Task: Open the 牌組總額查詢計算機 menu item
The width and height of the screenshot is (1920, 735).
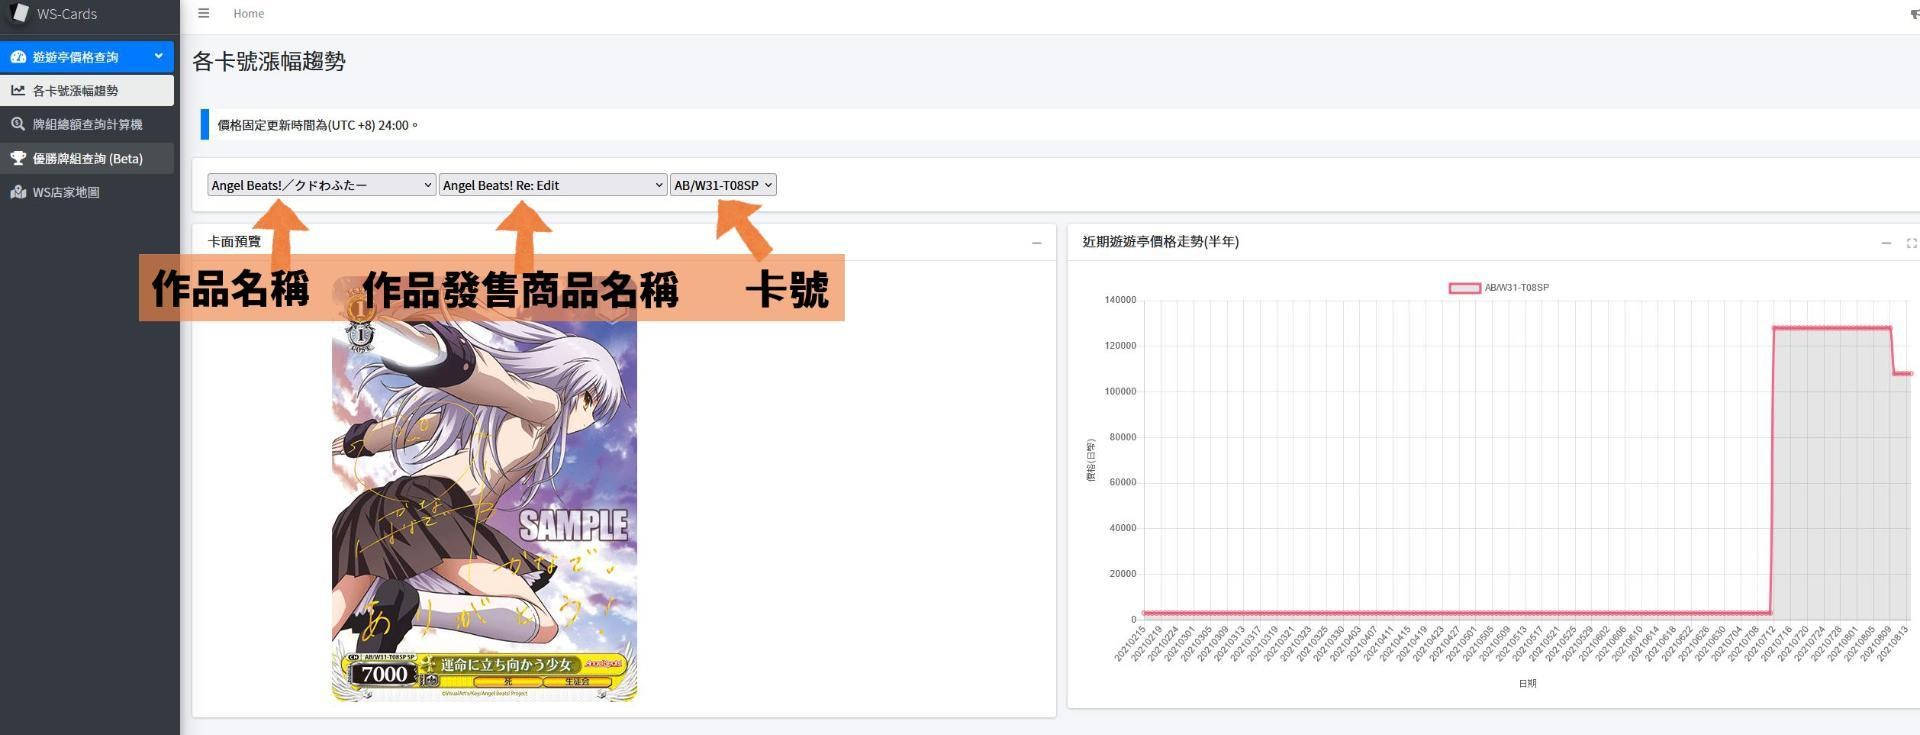Action: 87,124
